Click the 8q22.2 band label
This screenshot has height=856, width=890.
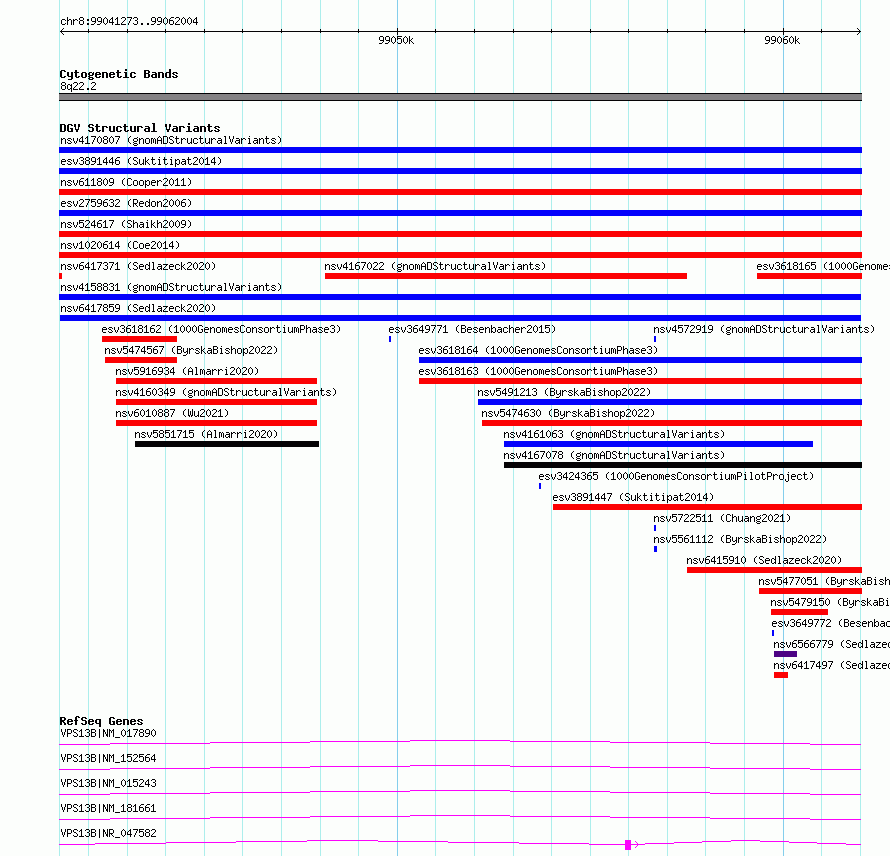click(x=78, y=86)
